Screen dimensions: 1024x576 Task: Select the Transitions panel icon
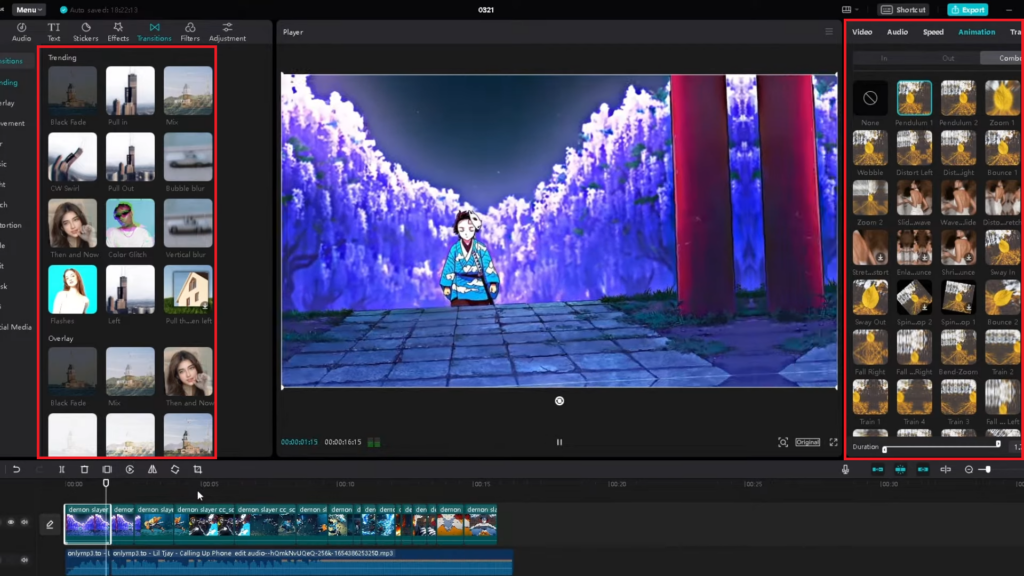[x=154, y=31]
